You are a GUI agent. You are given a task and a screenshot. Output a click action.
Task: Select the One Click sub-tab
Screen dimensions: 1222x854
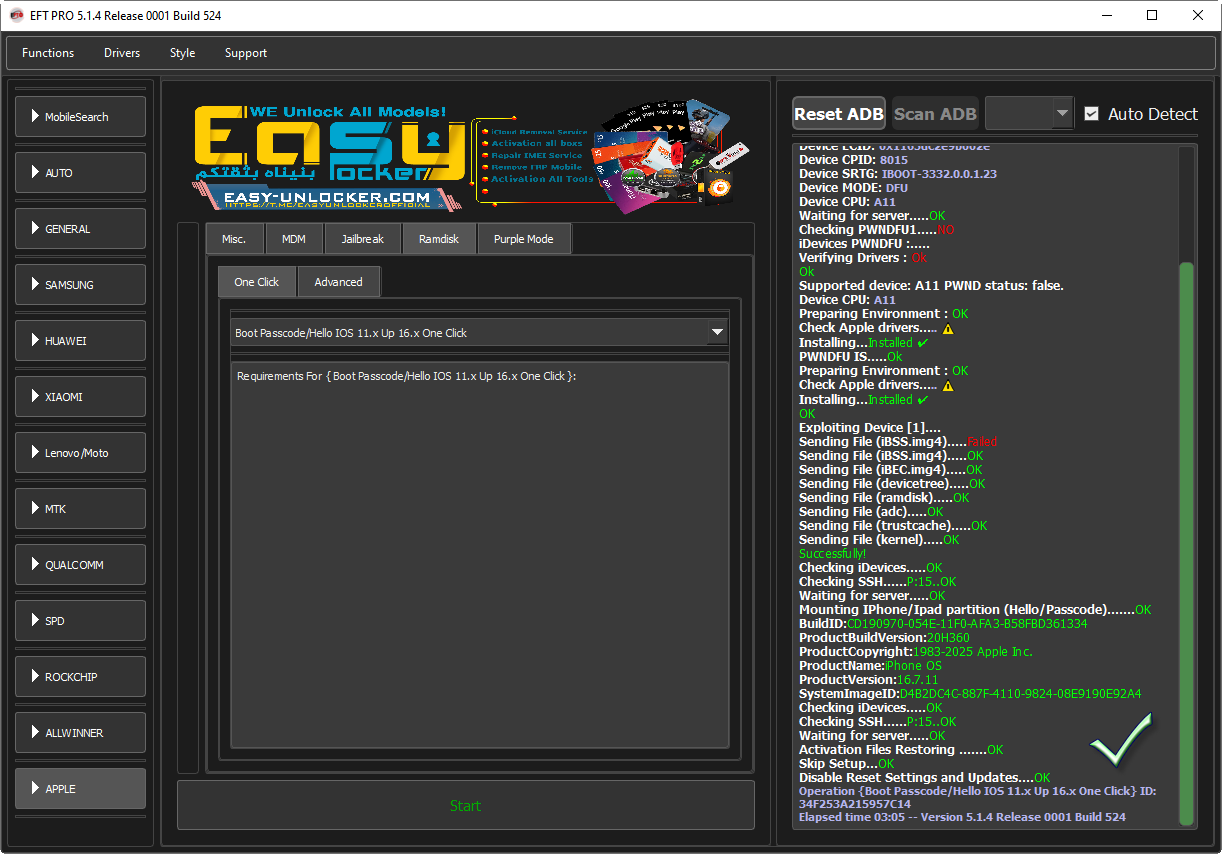(257, 282)
